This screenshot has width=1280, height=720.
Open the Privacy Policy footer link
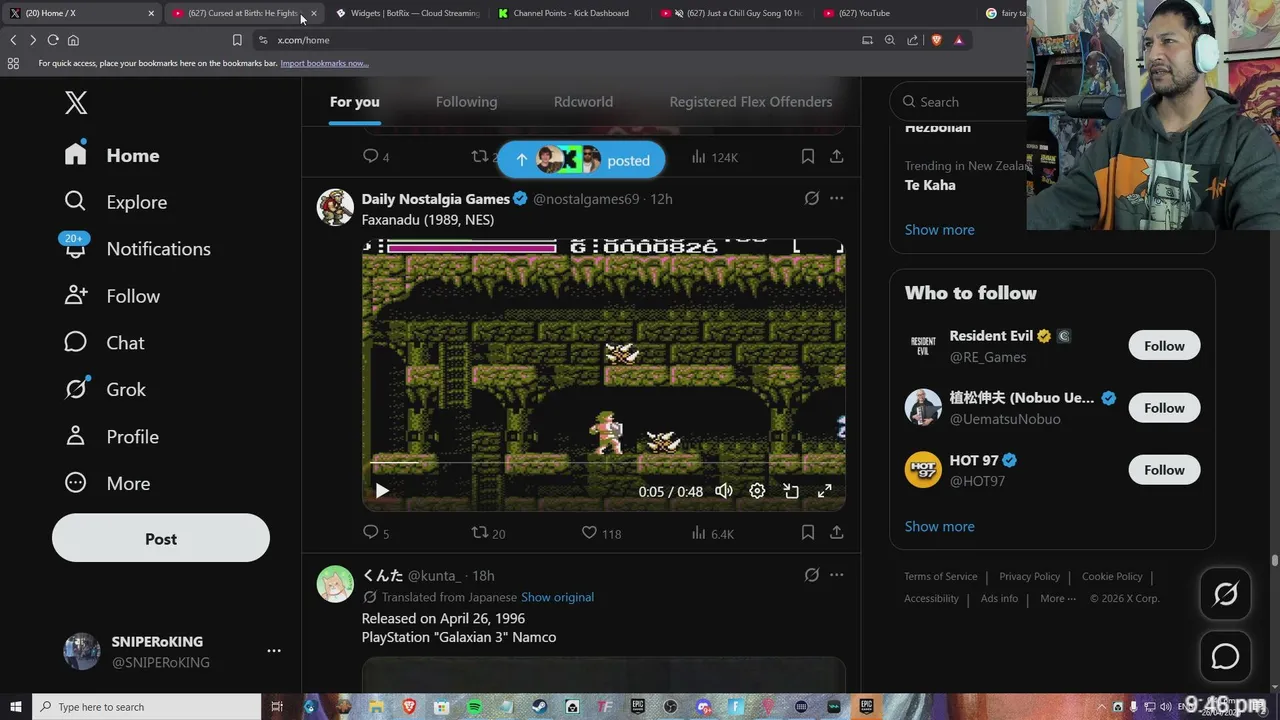pos(1029,577)
